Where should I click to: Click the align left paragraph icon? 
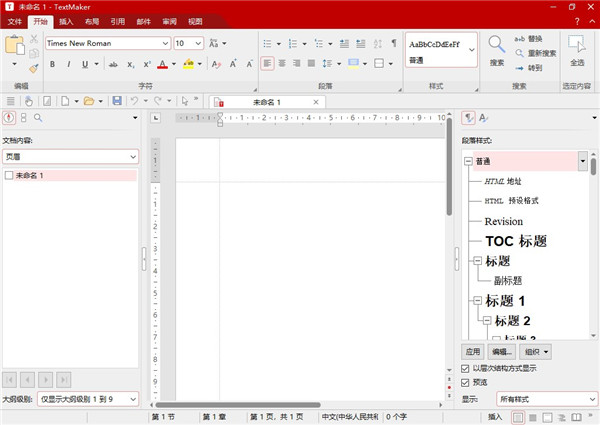click(x=268, y=63)
